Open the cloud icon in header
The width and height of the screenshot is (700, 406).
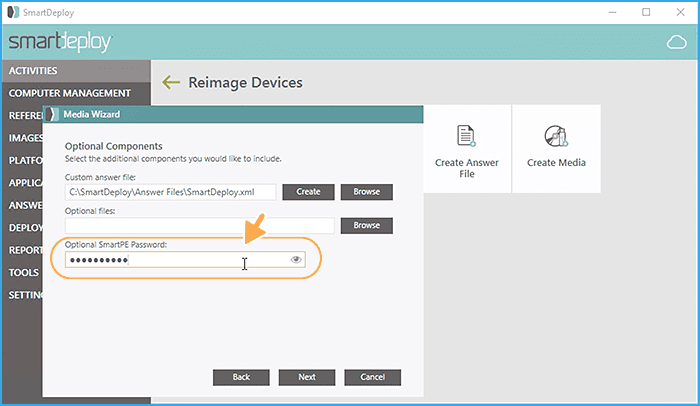pos(676,42)
